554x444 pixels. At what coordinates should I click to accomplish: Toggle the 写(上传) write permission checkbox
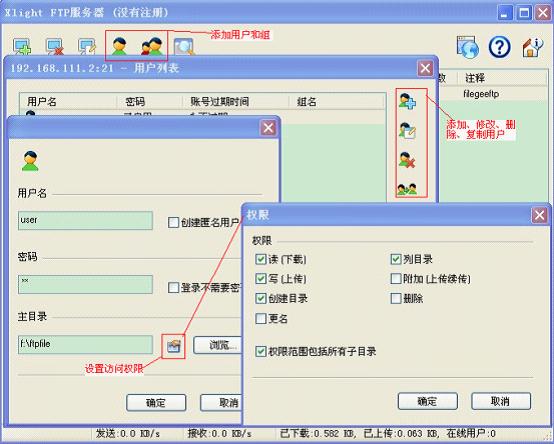(x=261, y=279)
